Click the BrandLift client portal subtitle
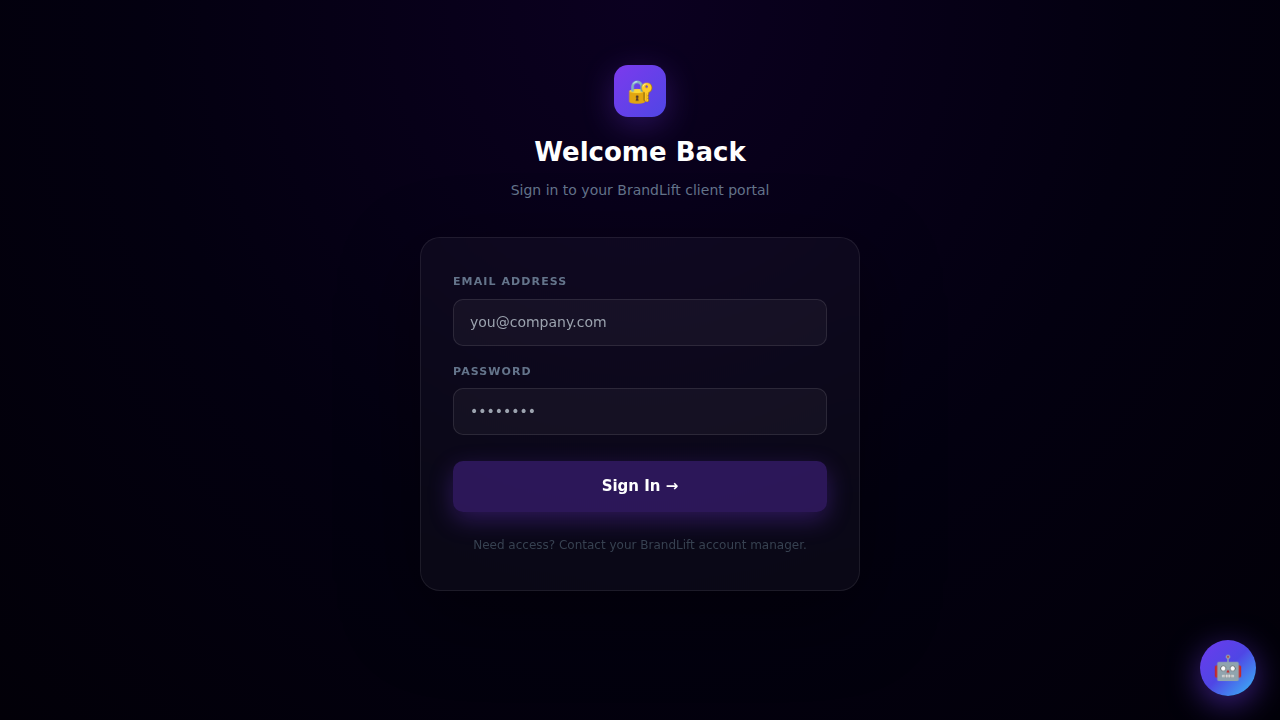Screen dimensions: 1280x720 click(640, 190)
